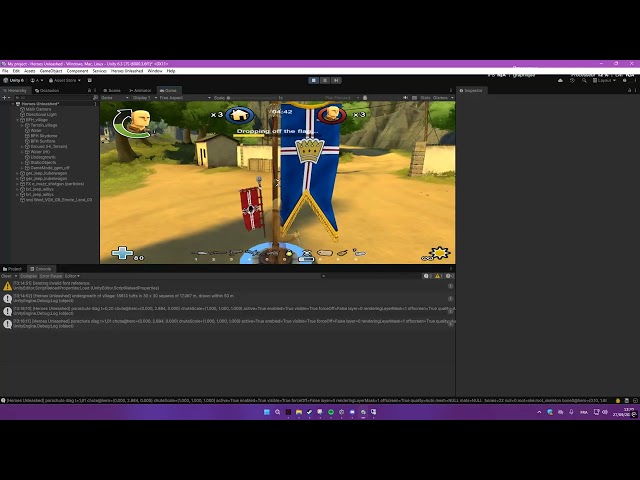Select the Game tab
The width and height of the screenshot is (640, 480).
tap(168, 91)
